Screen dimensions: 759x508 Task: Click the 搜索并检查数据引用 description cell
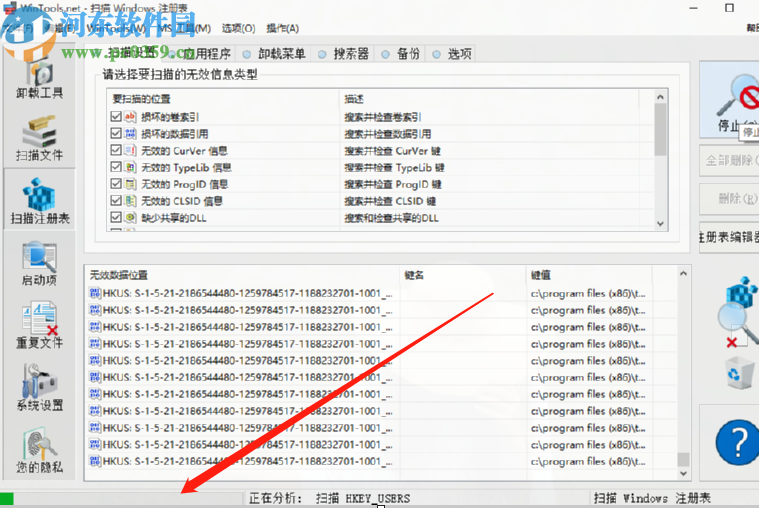pyautogui.click(x=387, y=134)
